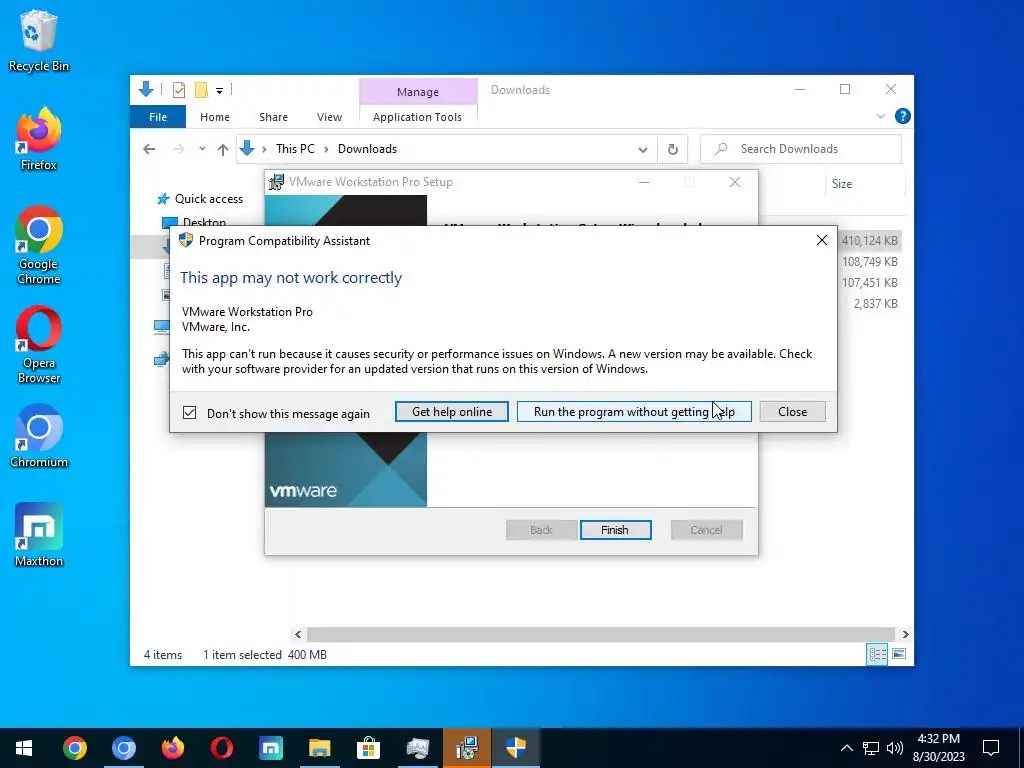Switch to VMware installer taskbar item
The width and height of the screenshot is (1024, 768).
[x=467, y=748]
